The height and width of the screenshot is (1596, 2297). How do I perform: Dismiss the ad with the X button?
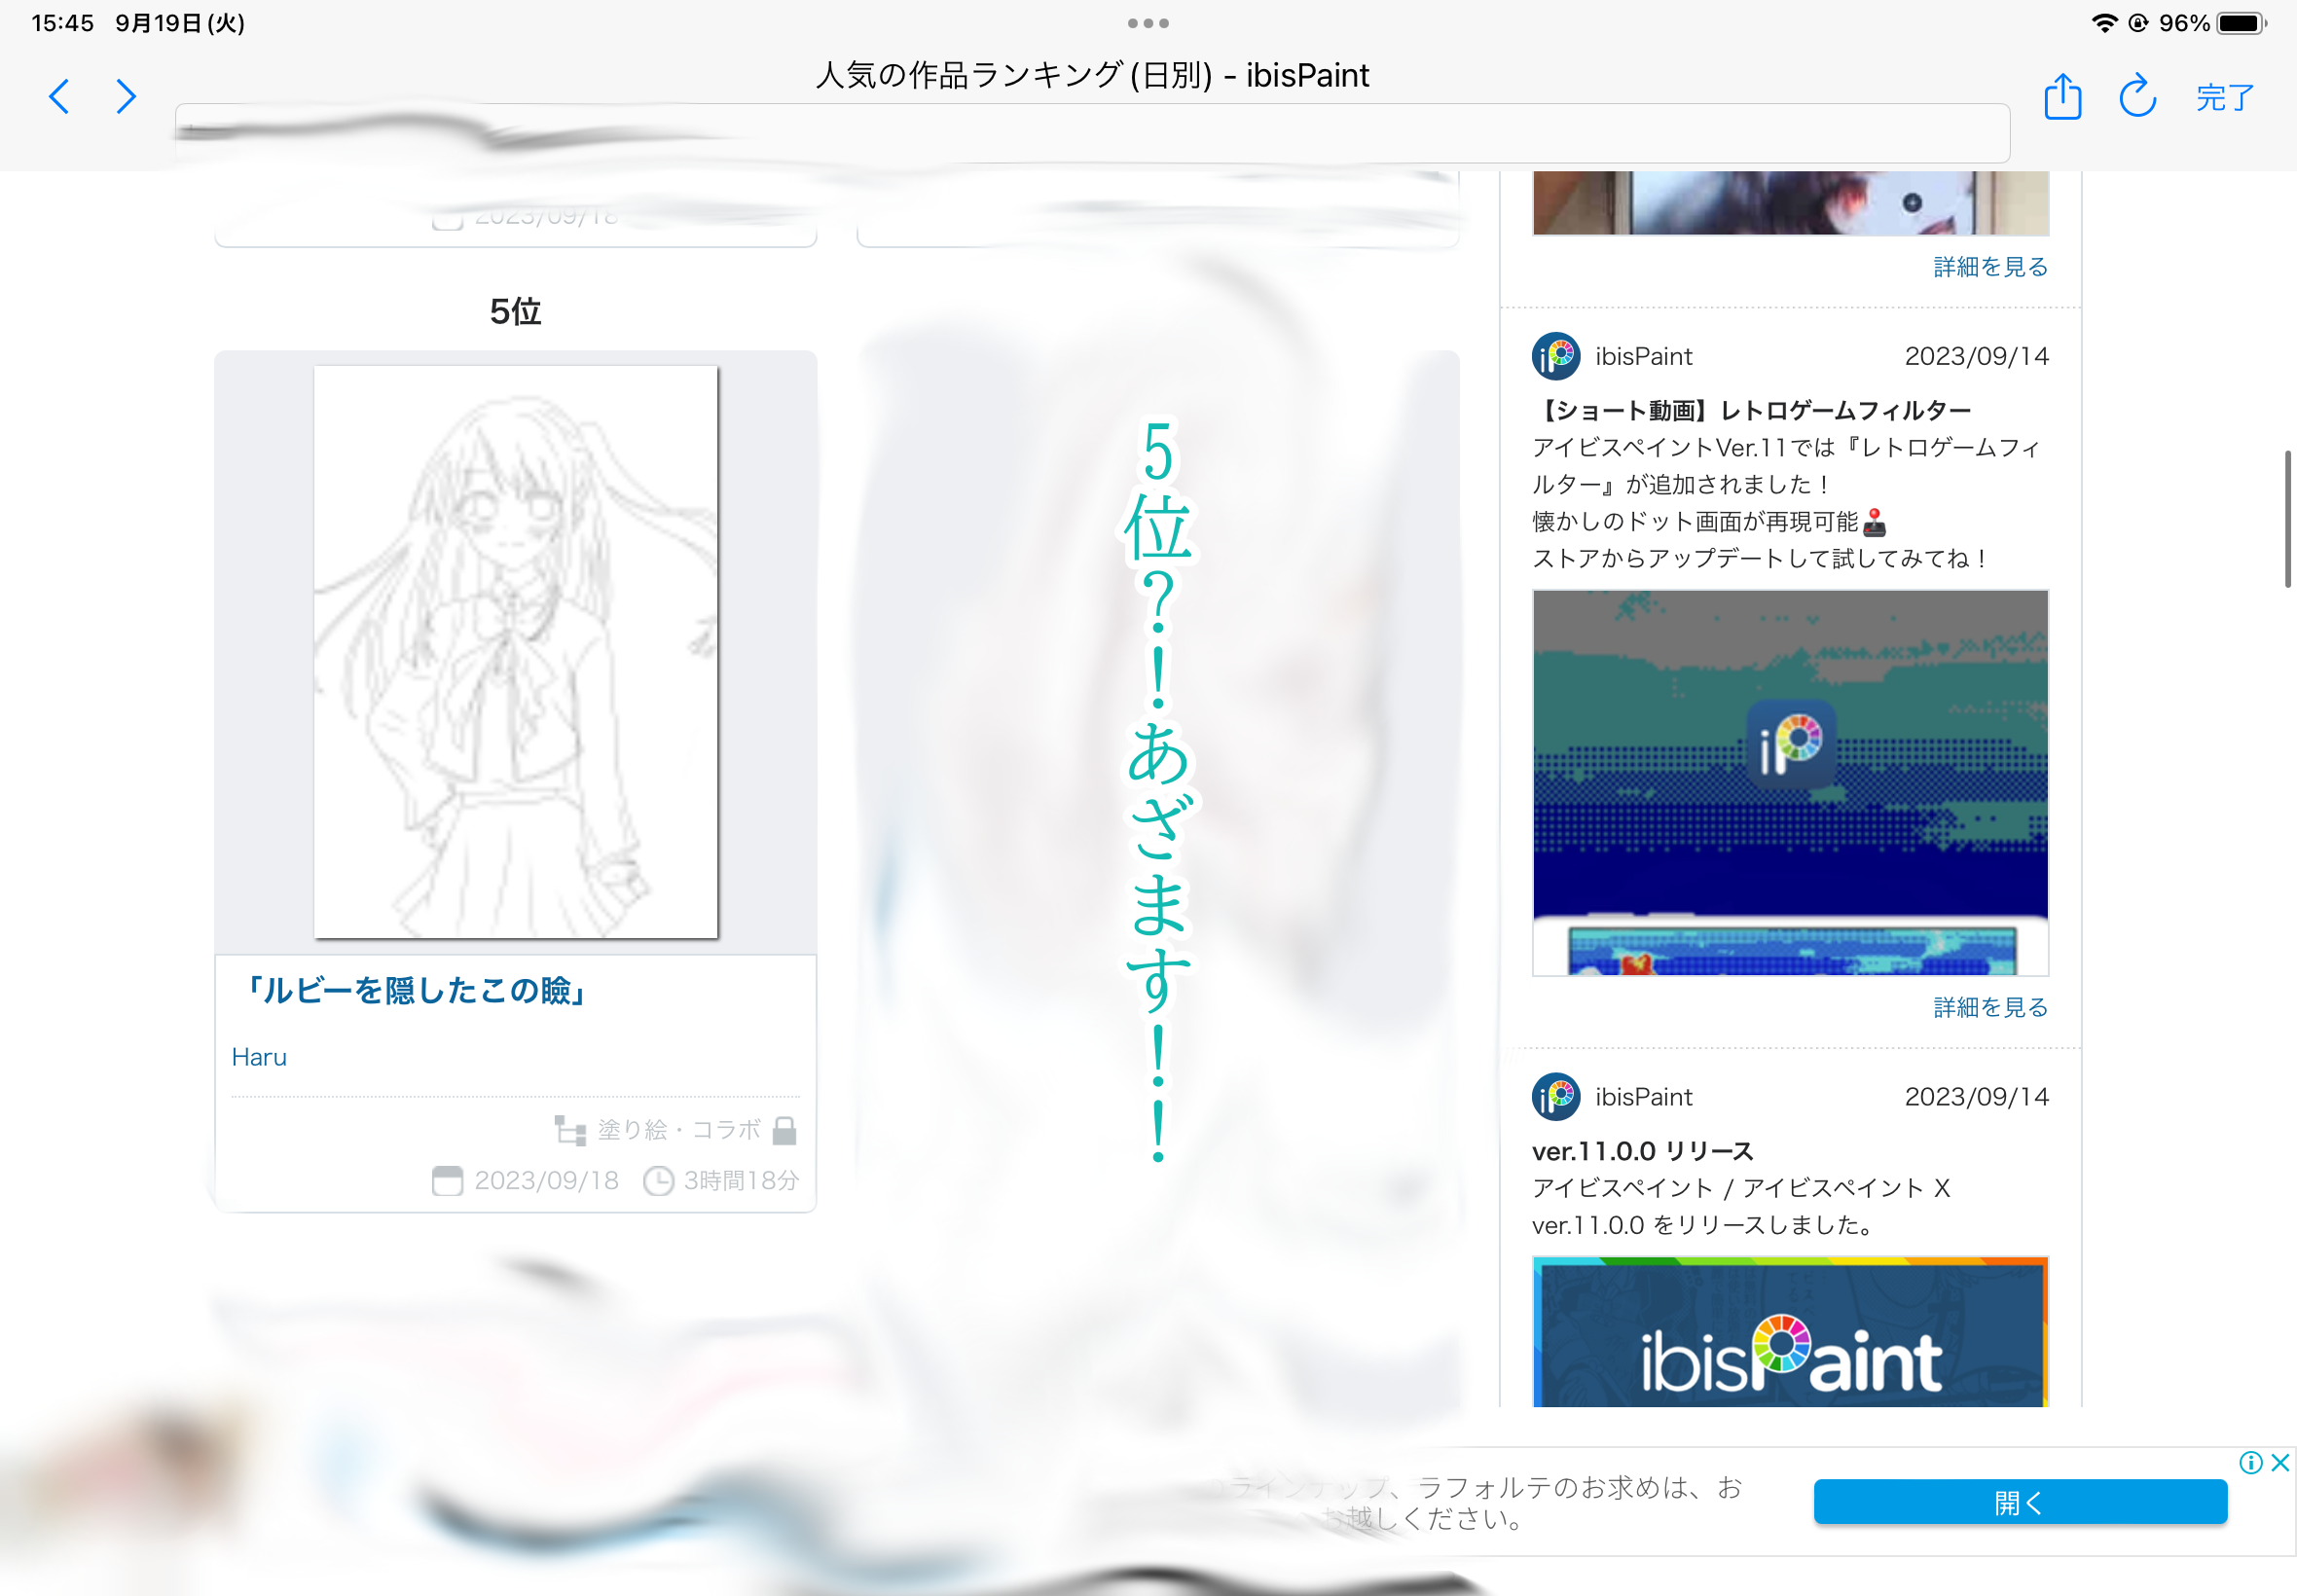click(2281, 1463)
